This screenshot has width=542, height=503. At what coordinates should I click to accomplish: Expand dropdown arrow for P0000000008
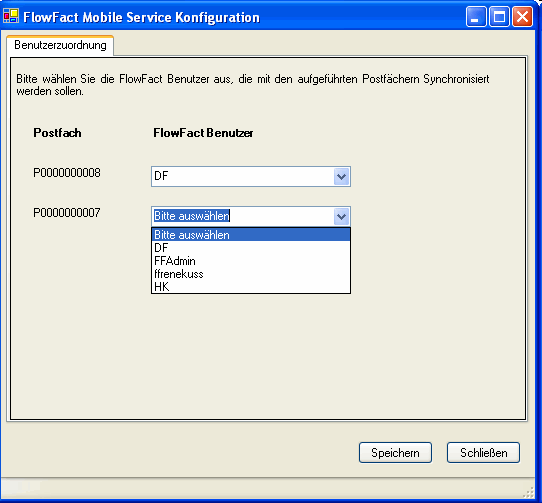coord(342,177)
